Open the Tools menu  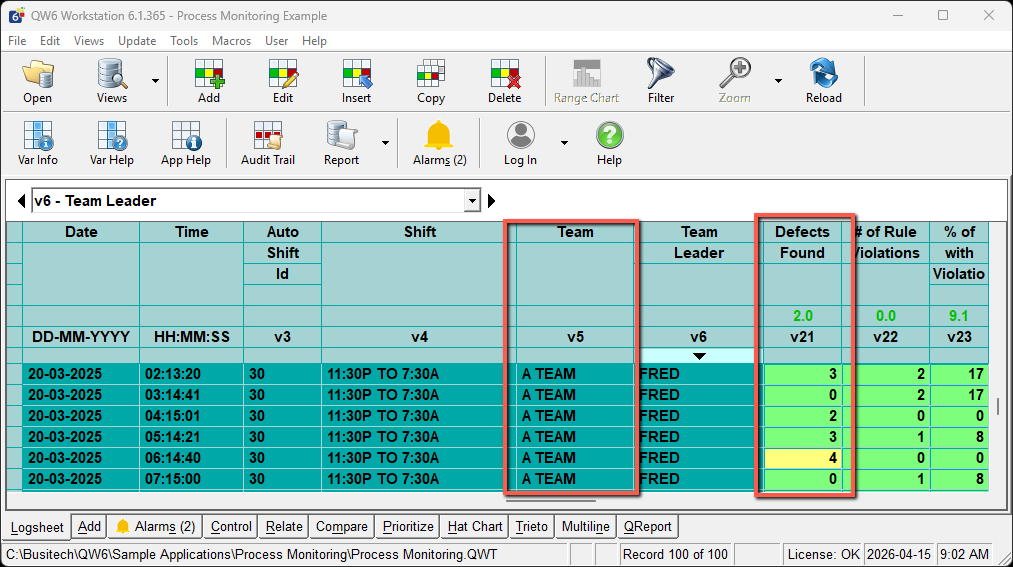(x=184, y=41)
